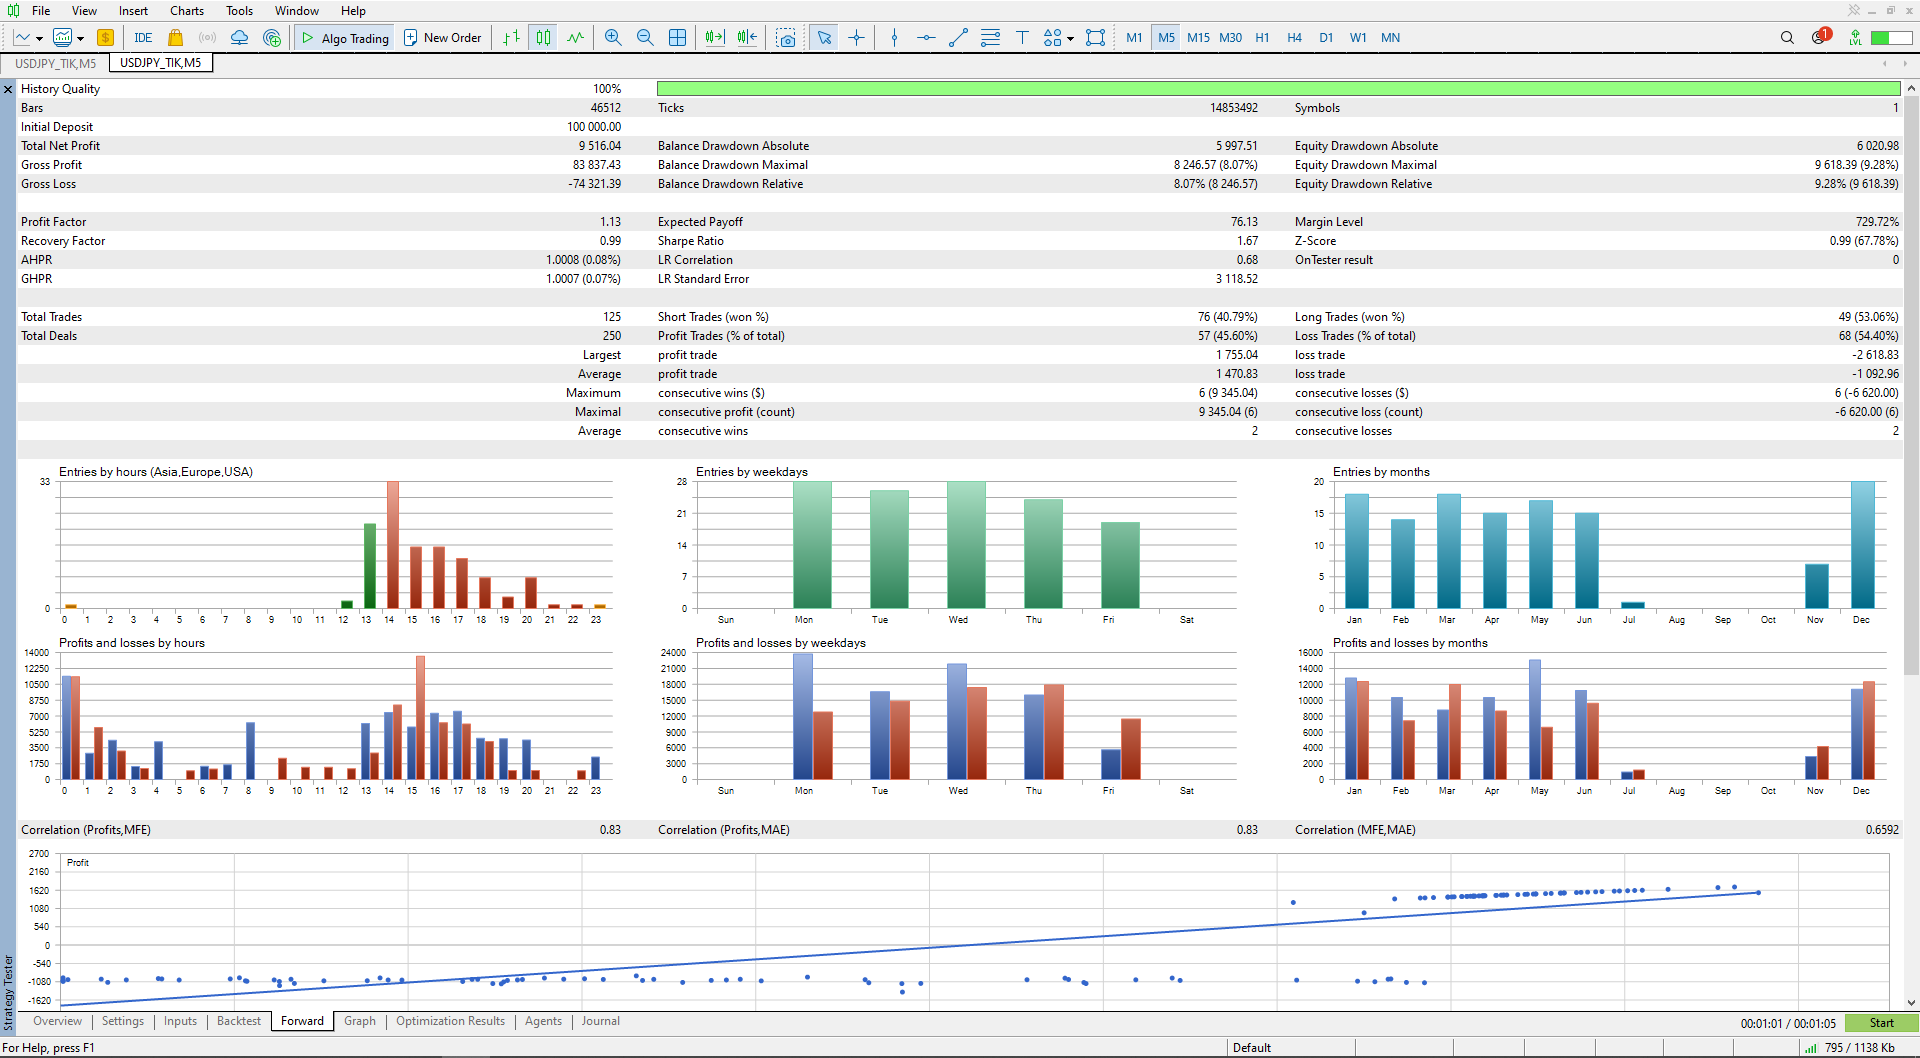Select the crosshair tool
The image size is (1920, 1058).
click(x=857, y=38)
